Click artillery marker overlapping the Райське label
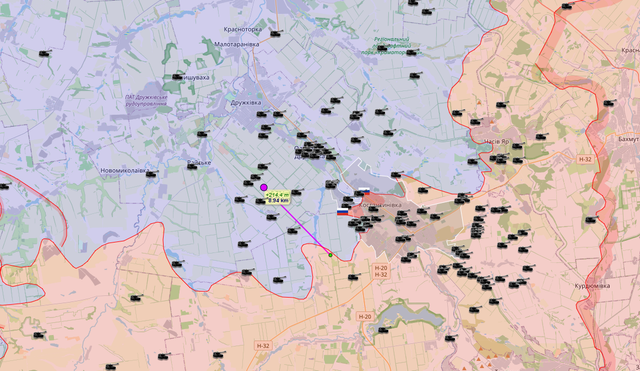Image resolution: width=640 pixels, height=371 pixels. (x=192, y=166)
